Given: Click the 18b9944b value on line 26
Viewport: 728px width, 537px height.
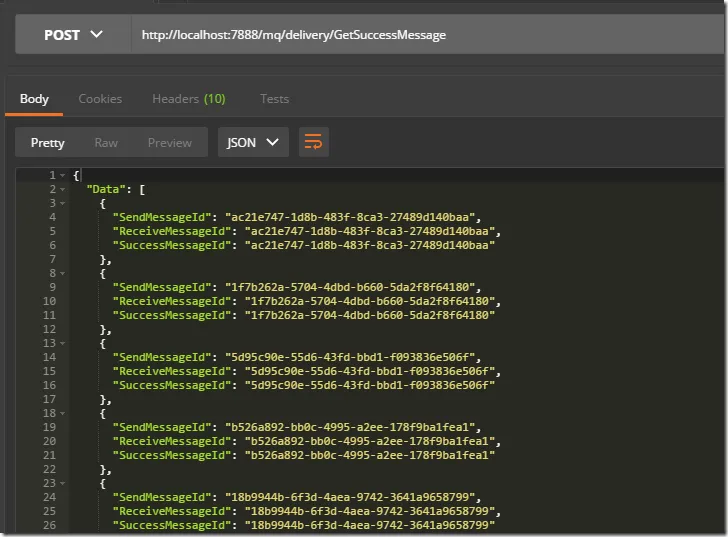Looking at the screenshot, I should pos(370,525).
